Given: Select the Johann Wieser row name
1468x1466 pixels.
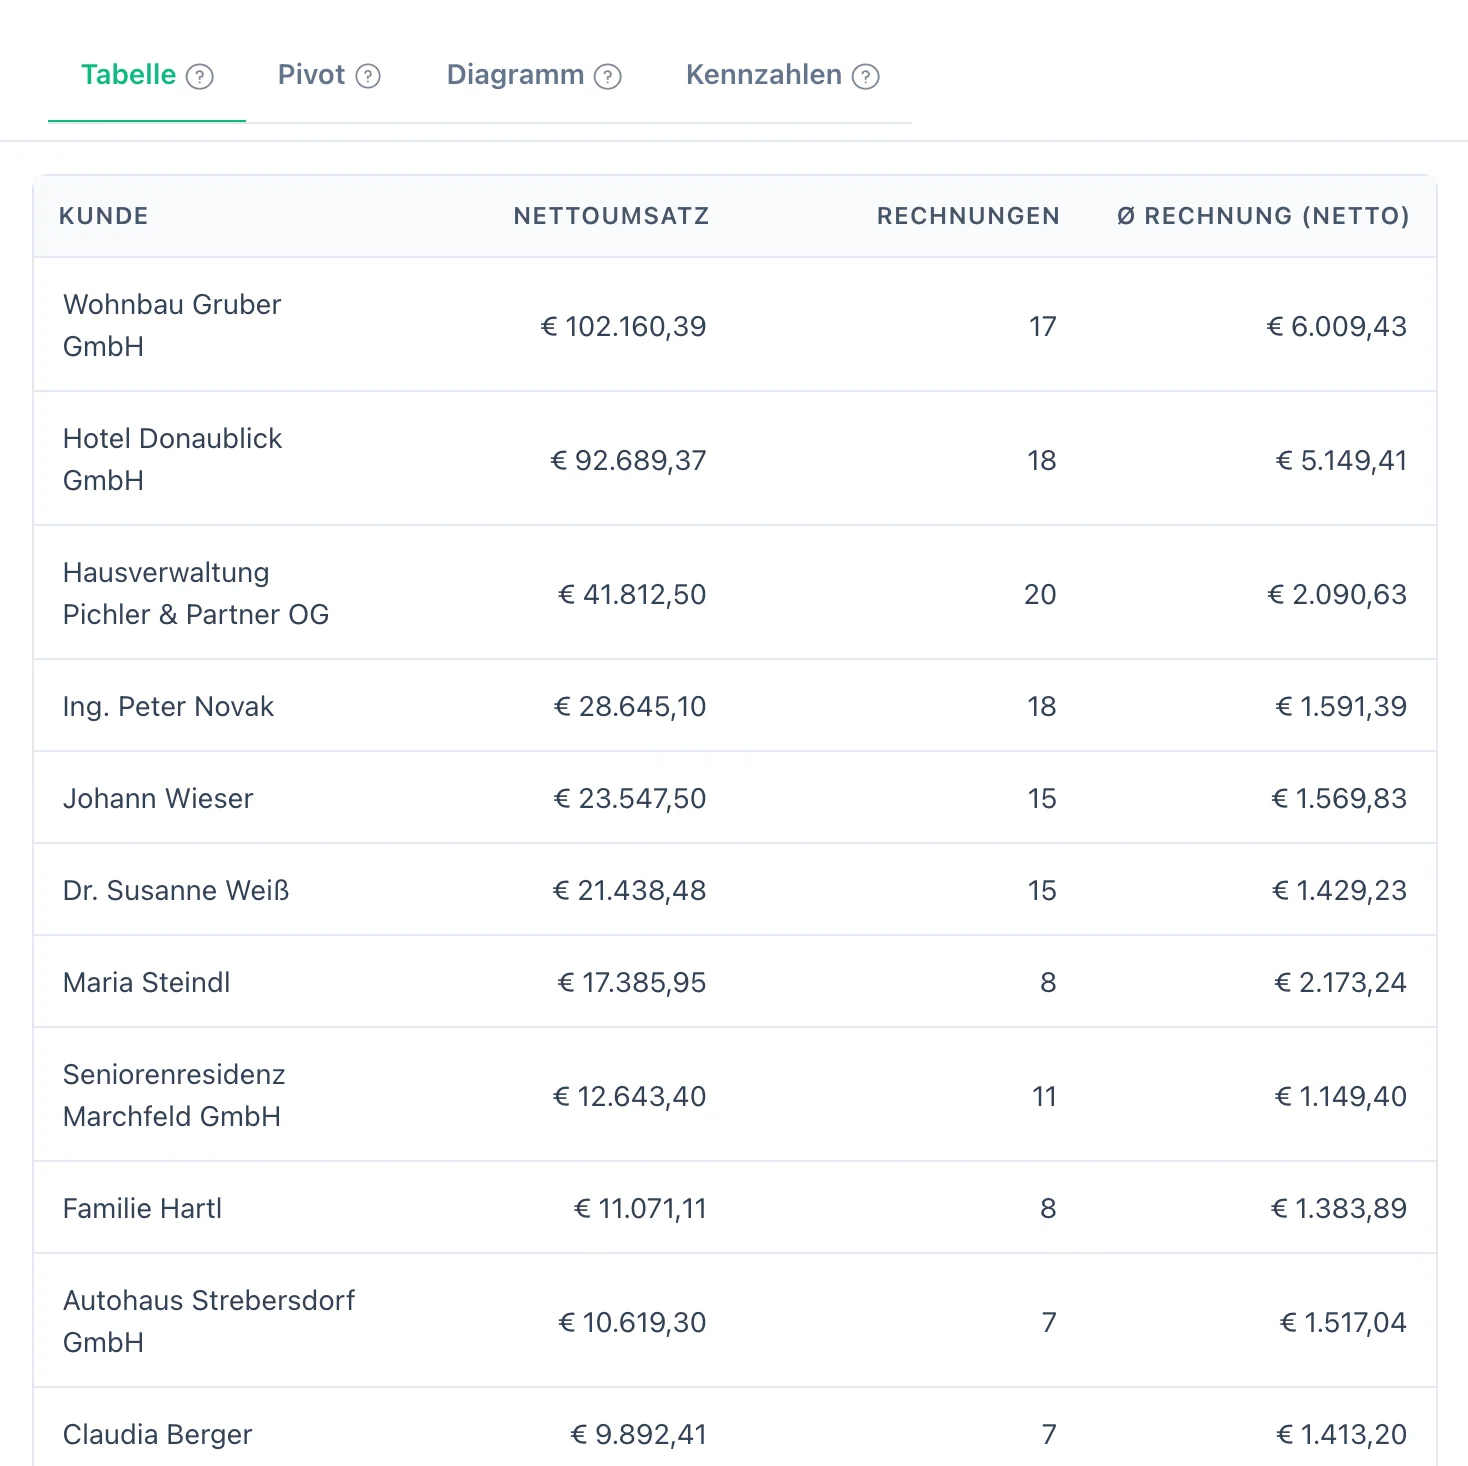Looking at the screenshot, I should [x=158, y=798].
